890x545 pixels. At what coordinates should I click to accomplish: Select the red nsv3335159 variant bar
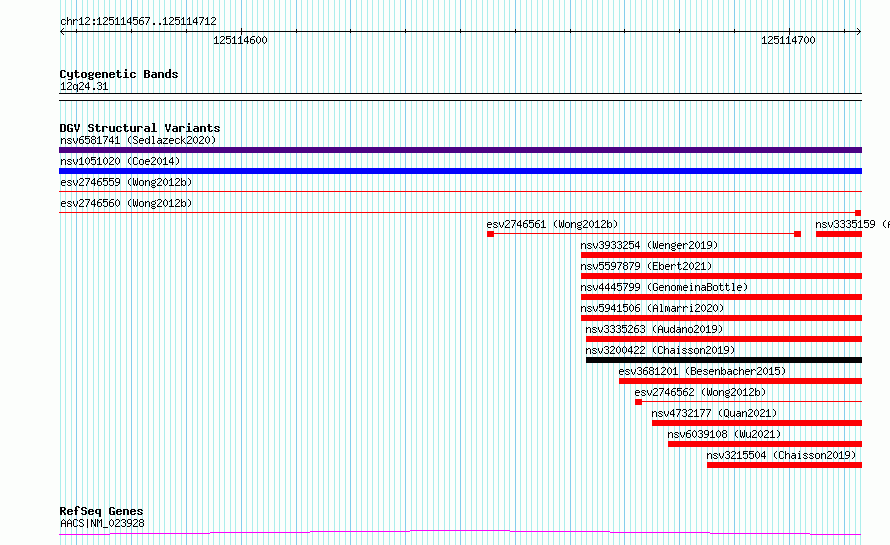(839, 234)
